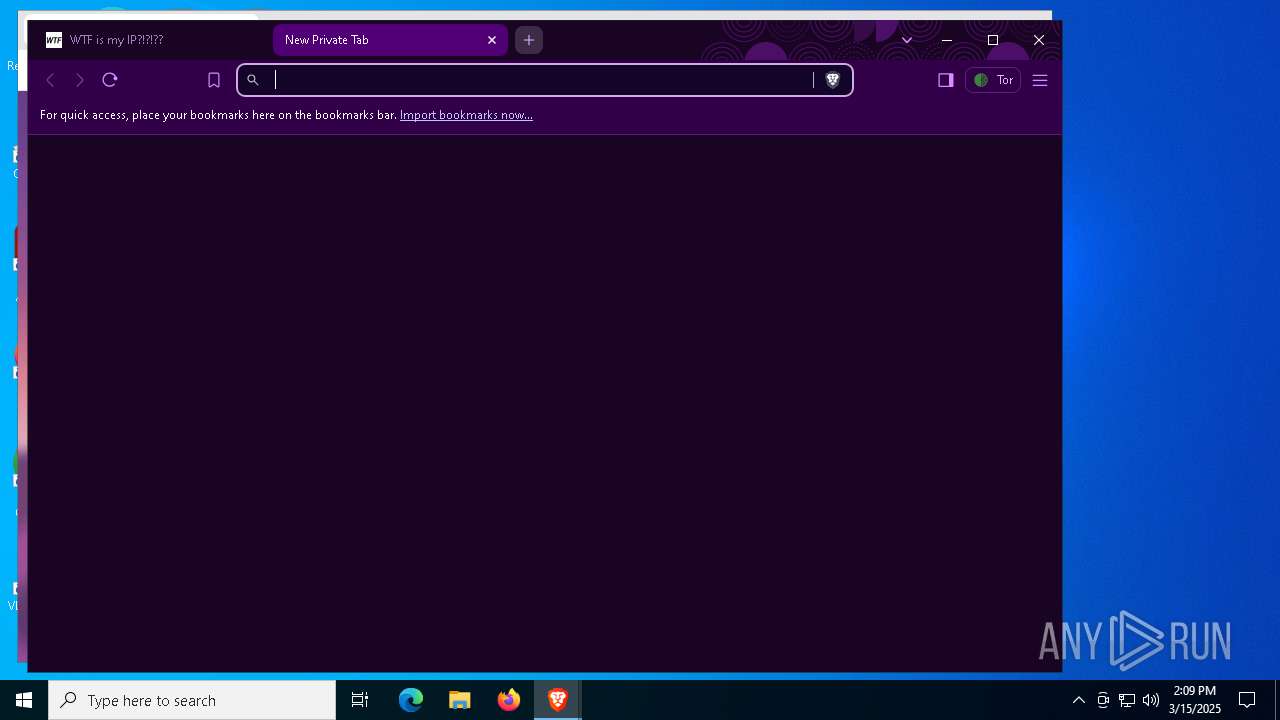The width and height of the screenshot is (1280, 720).
Task: Bookmark this page with the bookmark icon
Action: coord(214,80)
